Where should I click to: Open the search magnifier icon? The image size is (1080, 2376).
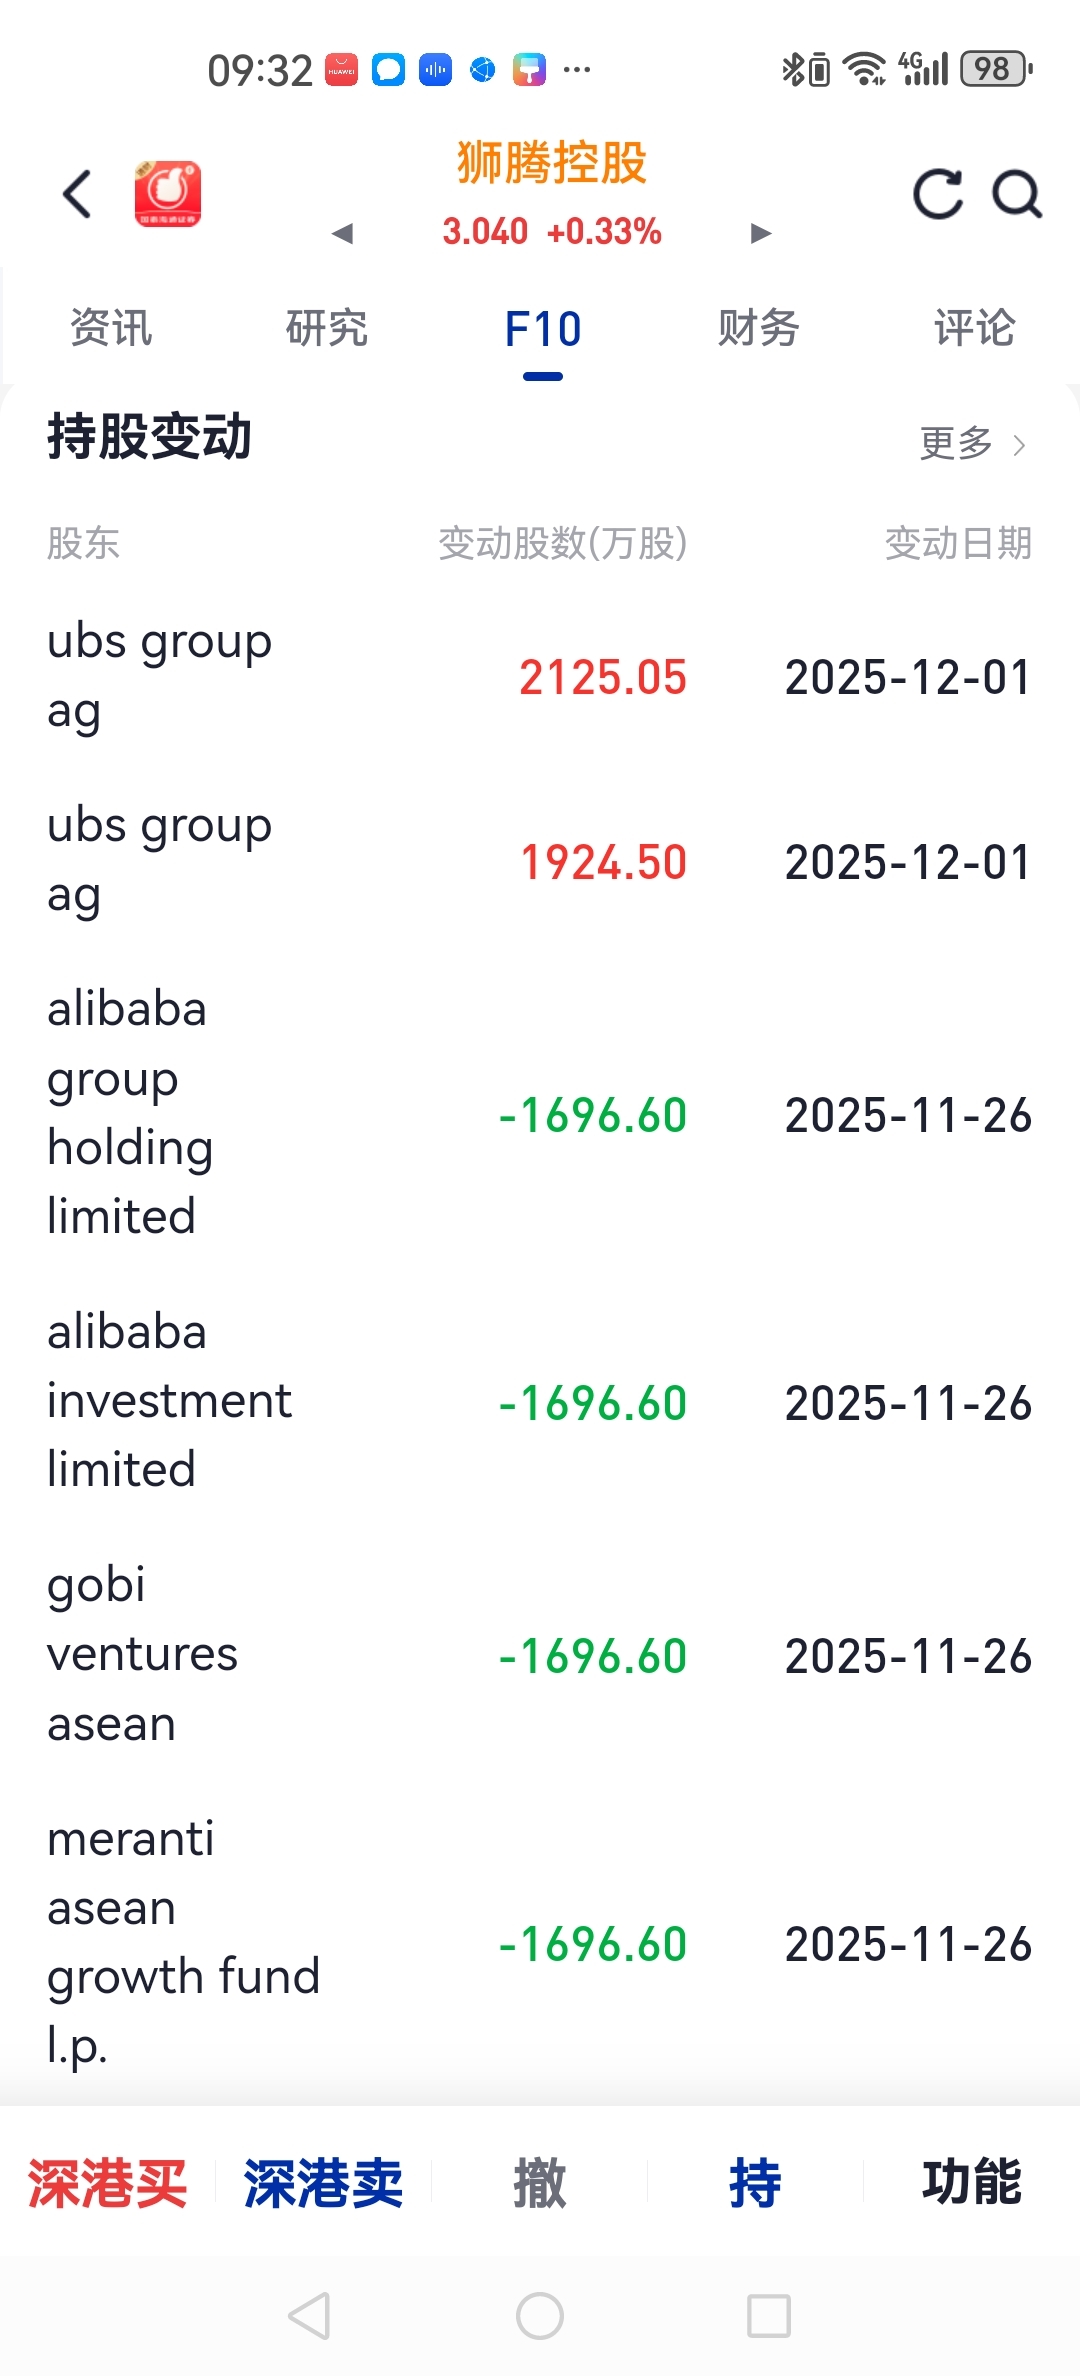1016,194
